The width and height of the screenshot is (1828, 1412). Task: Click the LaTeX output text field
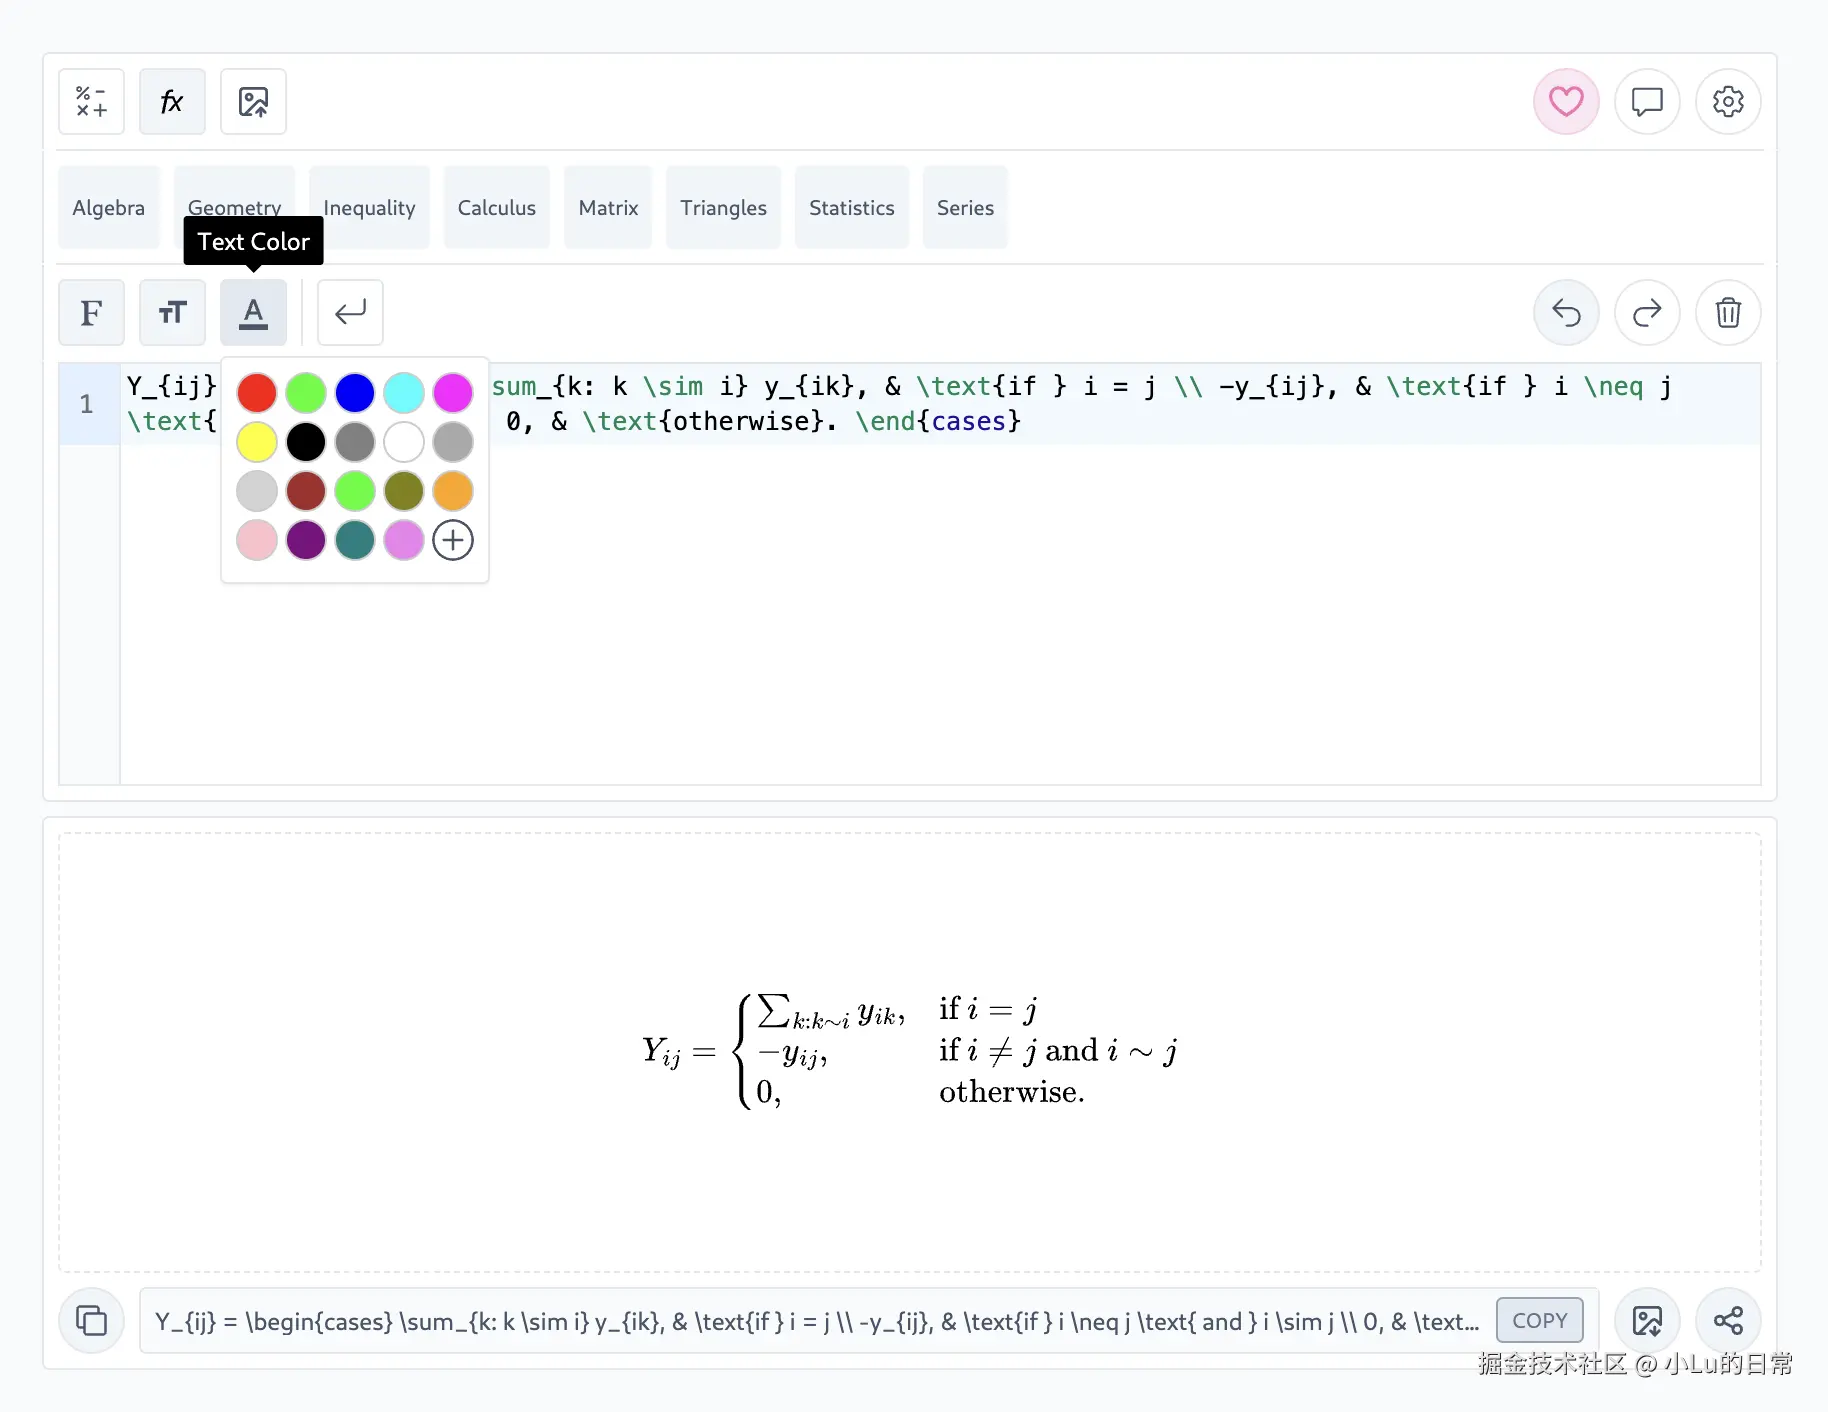(x=815, y=1321)
